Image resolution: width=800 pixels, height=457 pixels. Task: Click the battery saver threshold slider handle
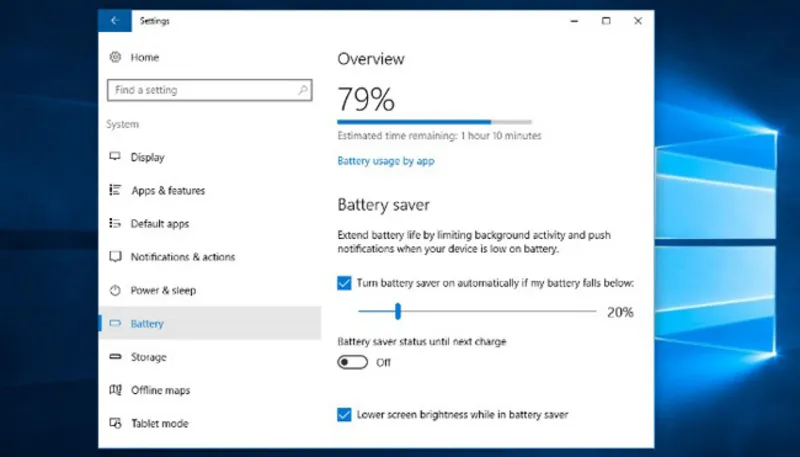(398, 311)
